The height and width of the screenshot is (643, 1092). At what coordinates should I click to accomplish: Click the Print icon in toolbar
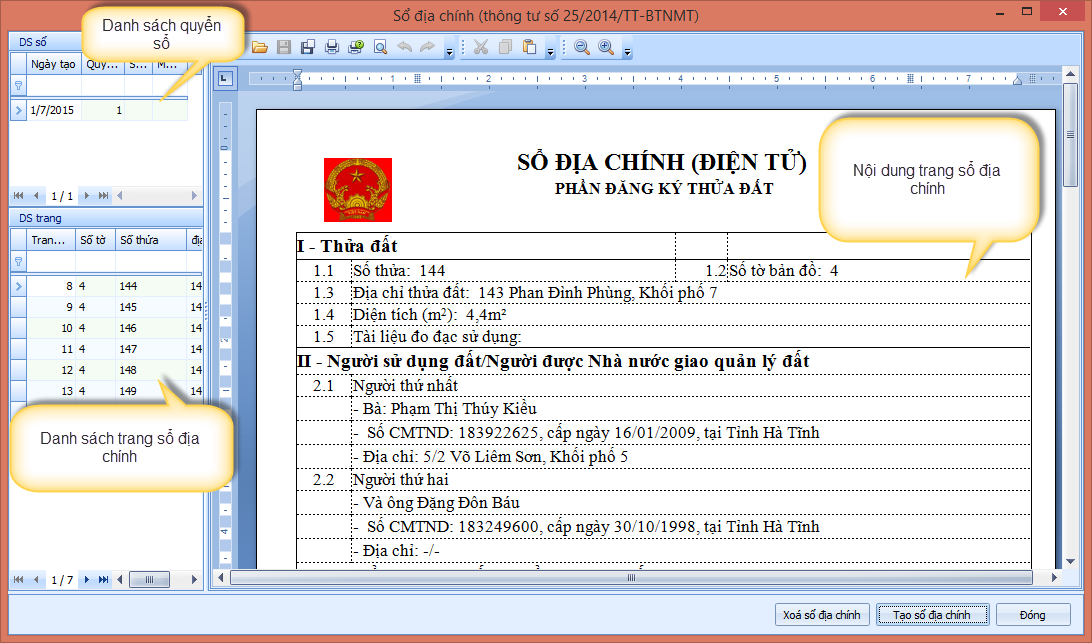pos(332,47)
